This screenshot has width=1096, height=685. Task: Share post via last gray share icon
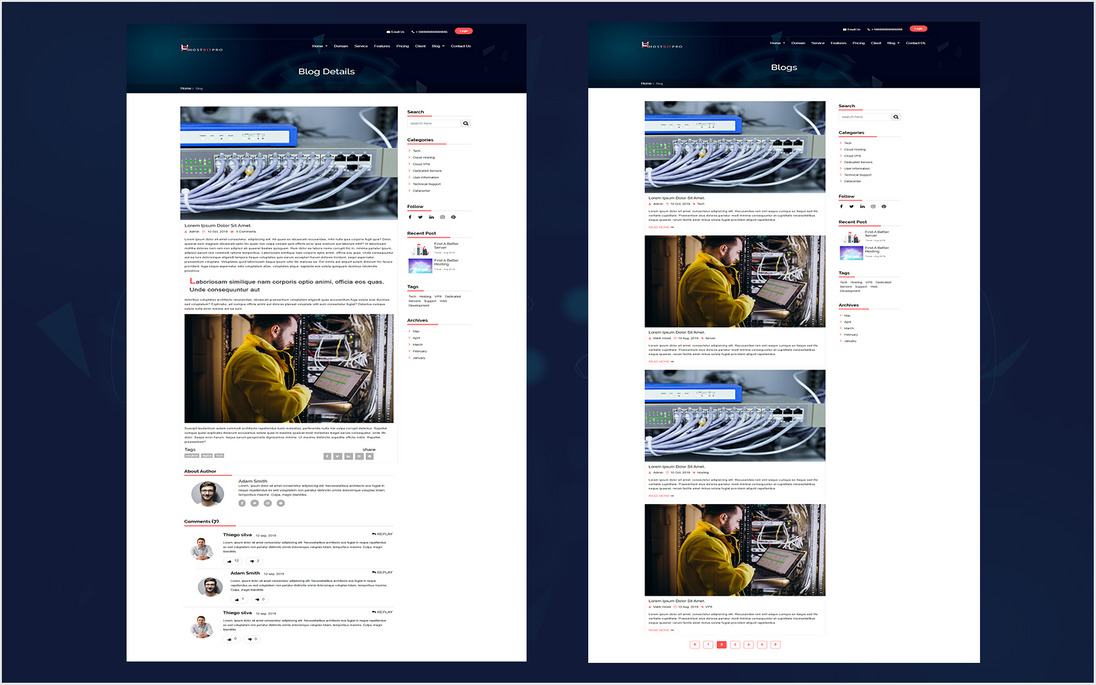pyautogui.click(x=370, y=456)
